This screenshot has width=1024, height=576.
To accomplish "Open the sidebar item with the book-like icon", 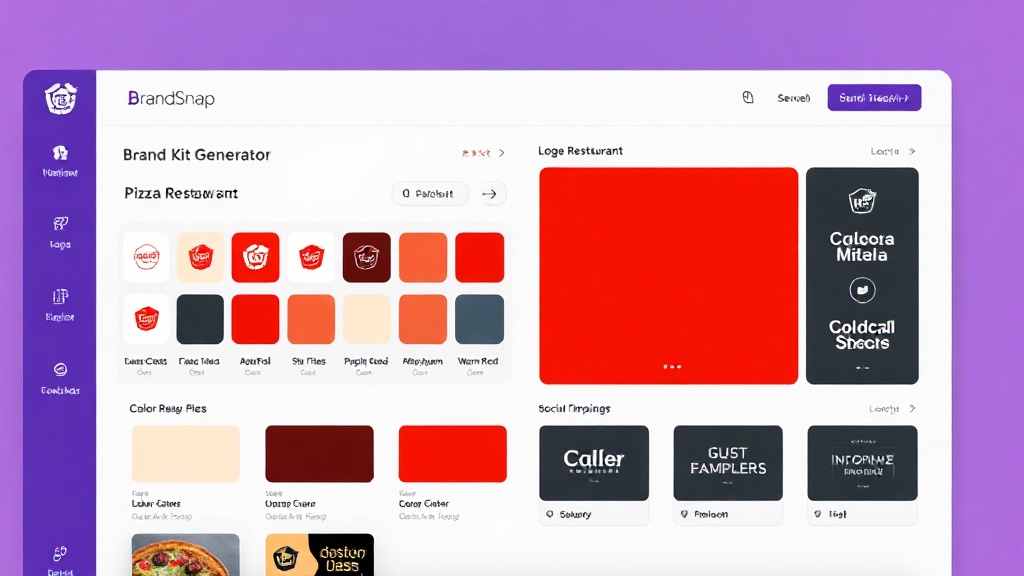I will click(60, 305).
